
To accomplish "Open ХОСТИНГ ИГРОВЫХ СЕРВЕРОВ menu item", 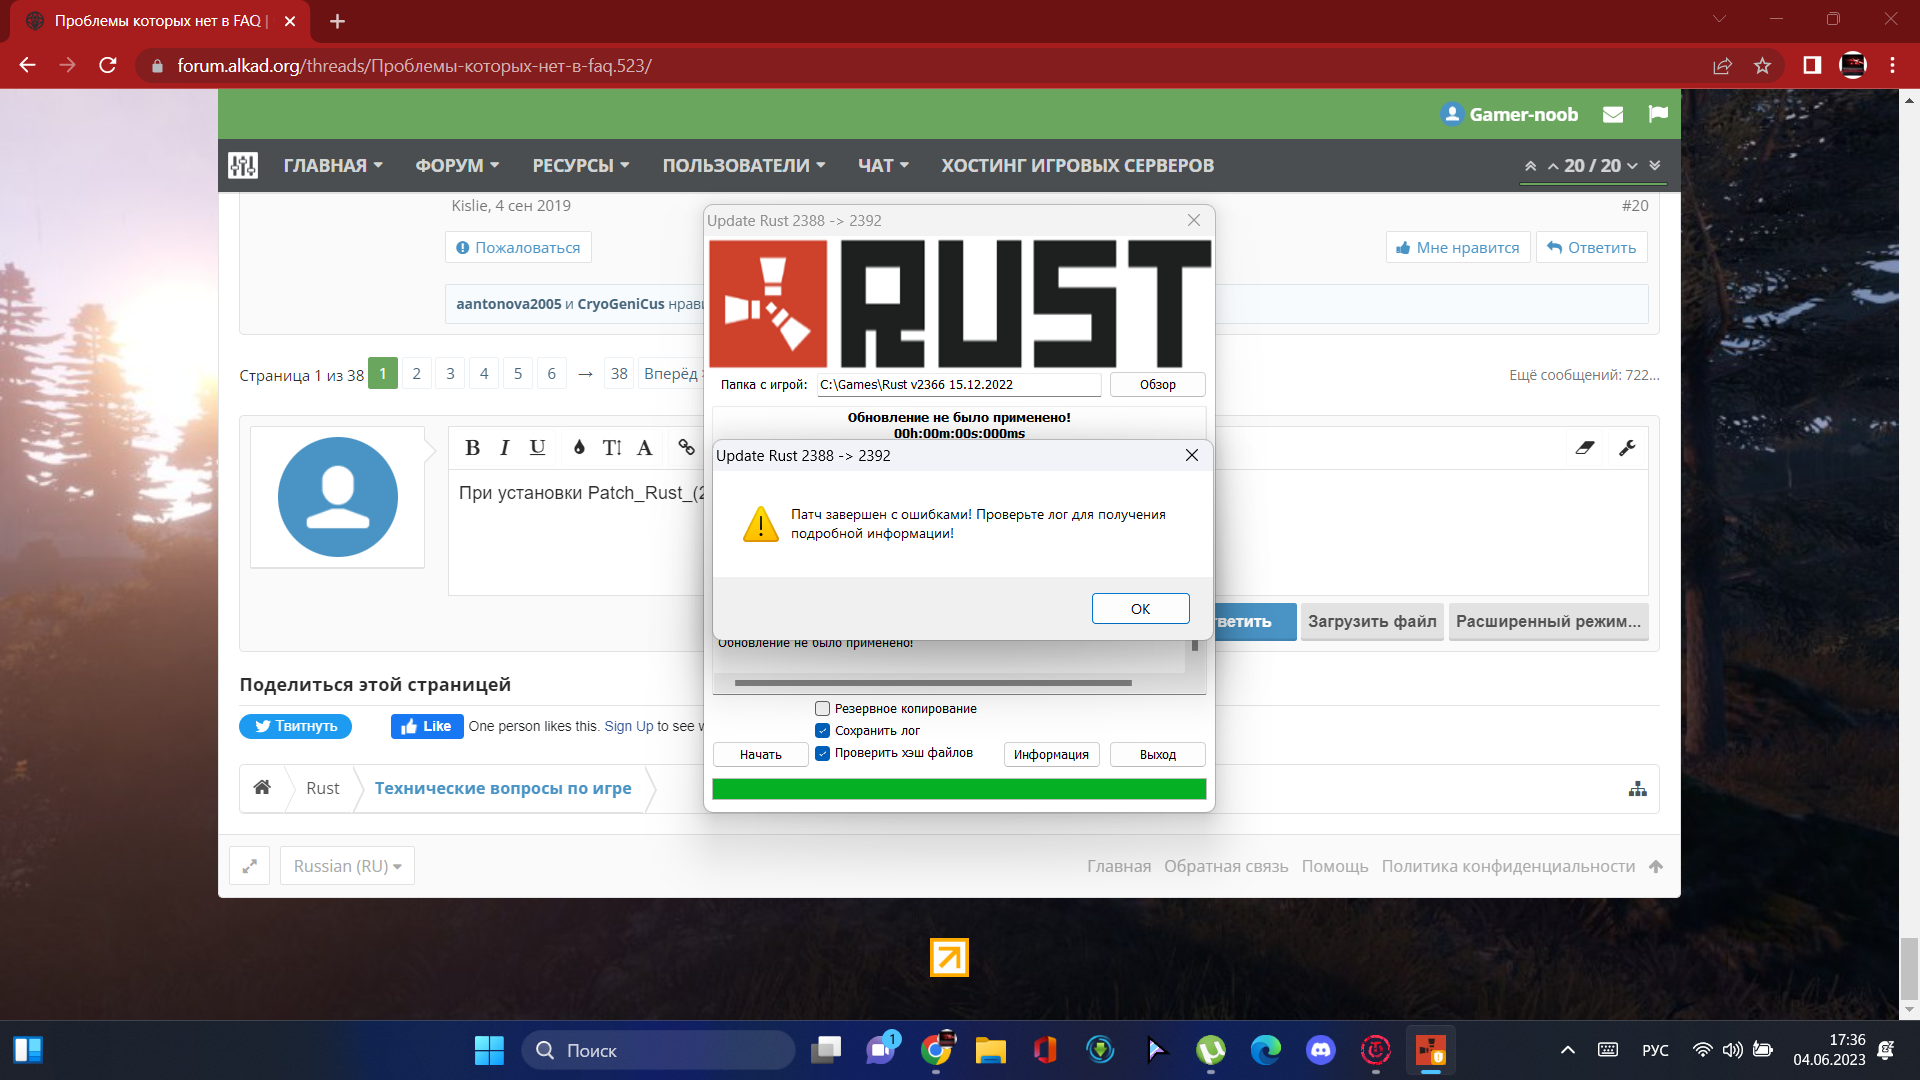I will click(x=1077, y=166).
